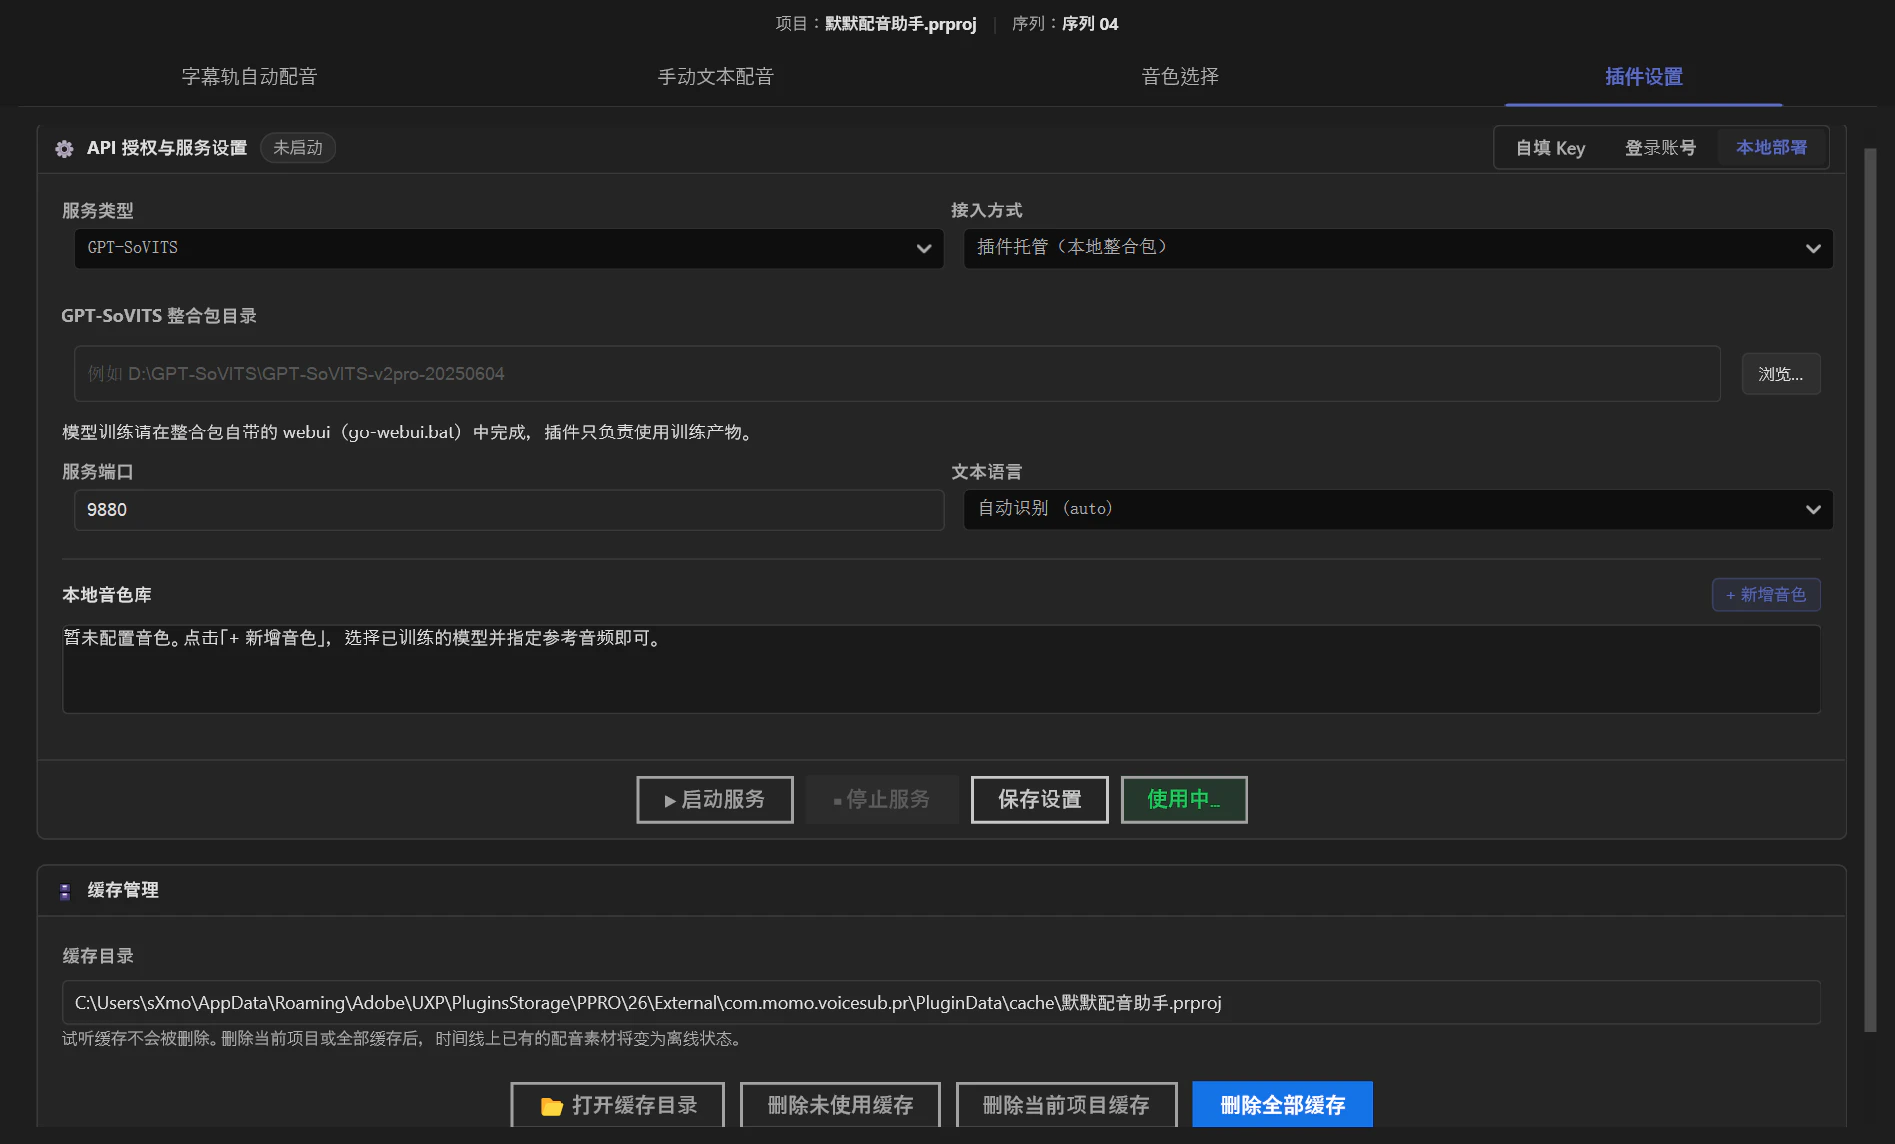Choose the 登录账号 mode
The width and height of the screenshot is (1895, 1144).
point(1660,148)
